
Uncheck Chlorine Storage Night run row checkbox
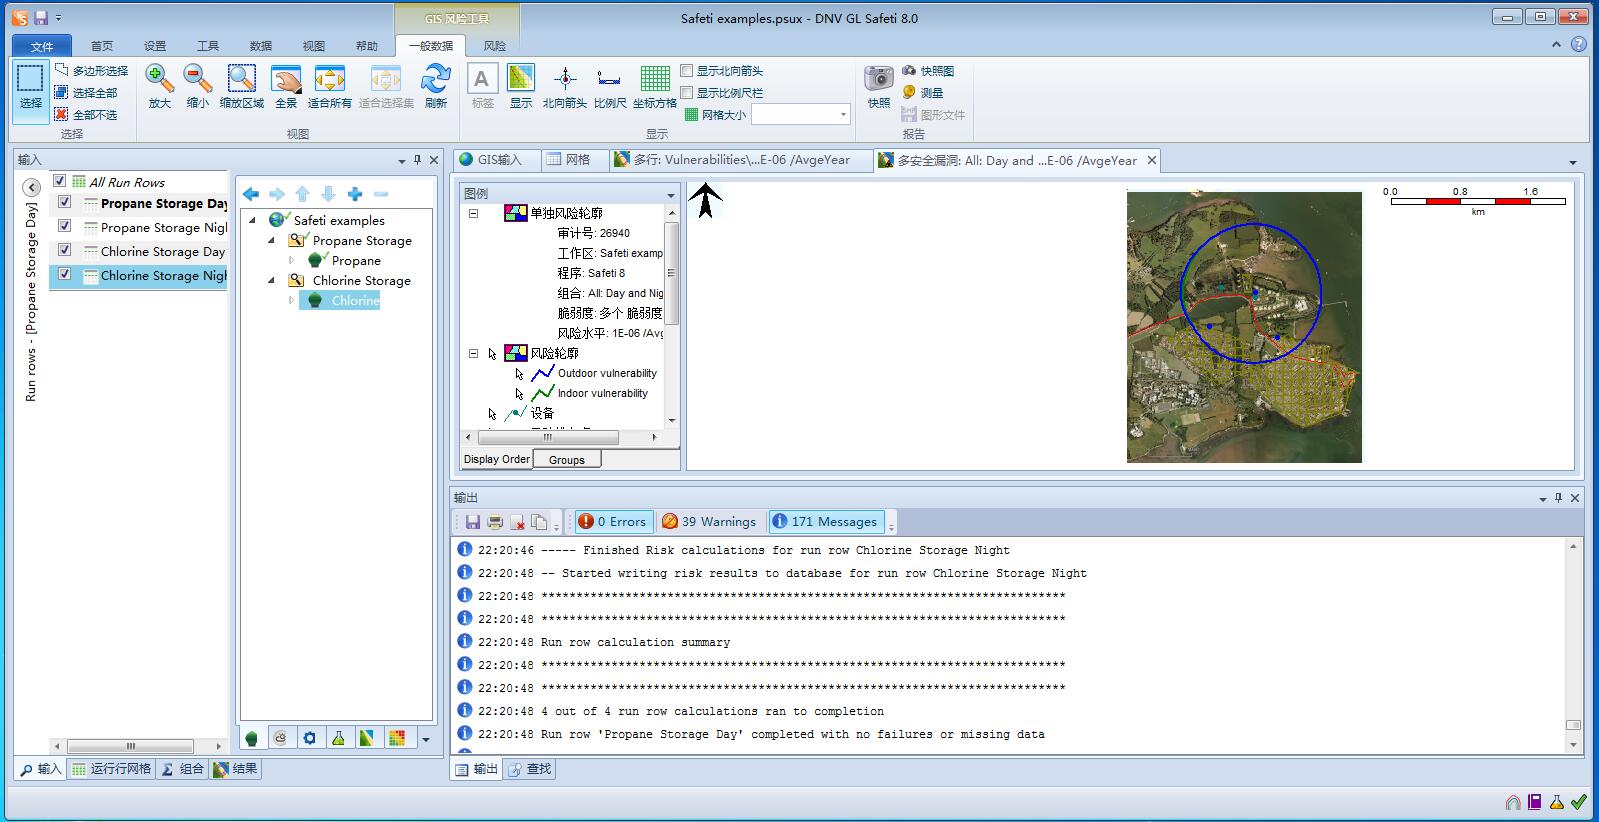pyautogui.click(x=65, y=274)
